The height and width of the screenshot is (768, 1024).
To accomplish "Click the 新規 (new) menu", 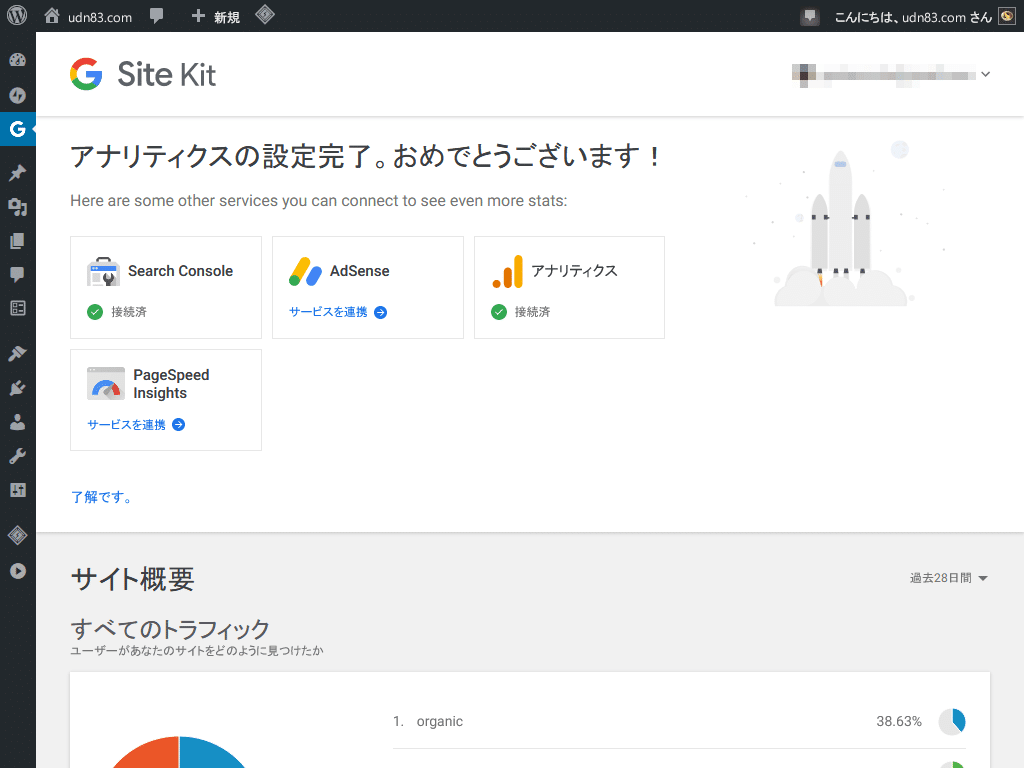I will [x=216, y=17].
